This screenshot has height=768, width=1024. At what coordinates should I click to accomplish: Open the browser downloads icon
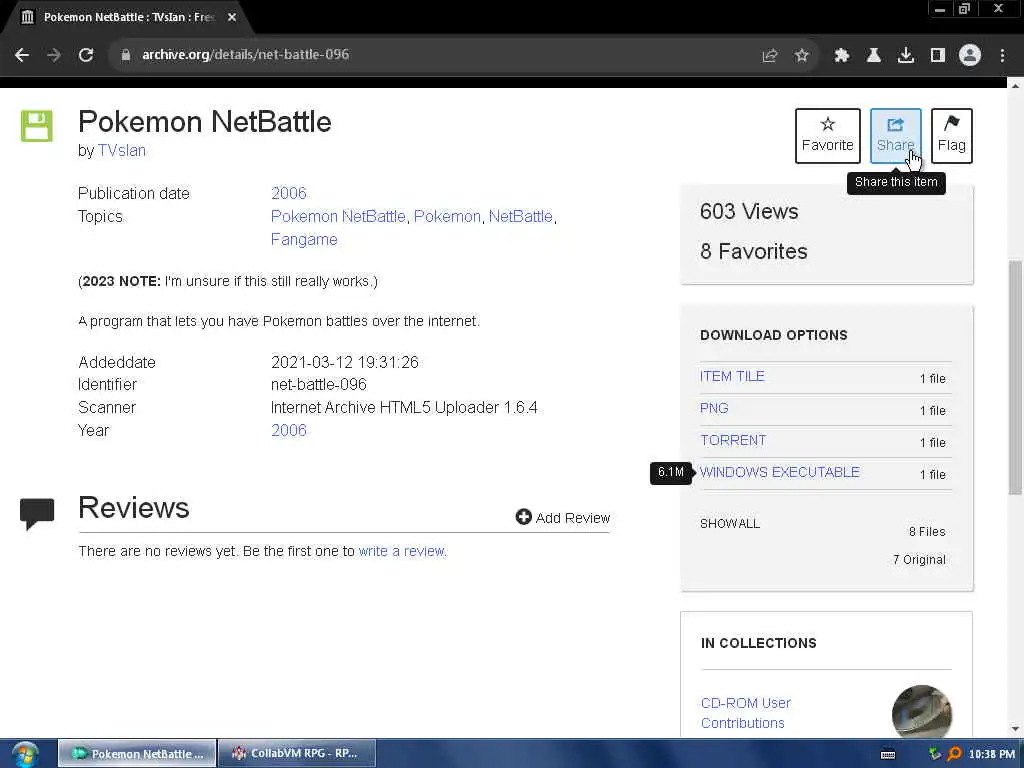coord(906,56)
